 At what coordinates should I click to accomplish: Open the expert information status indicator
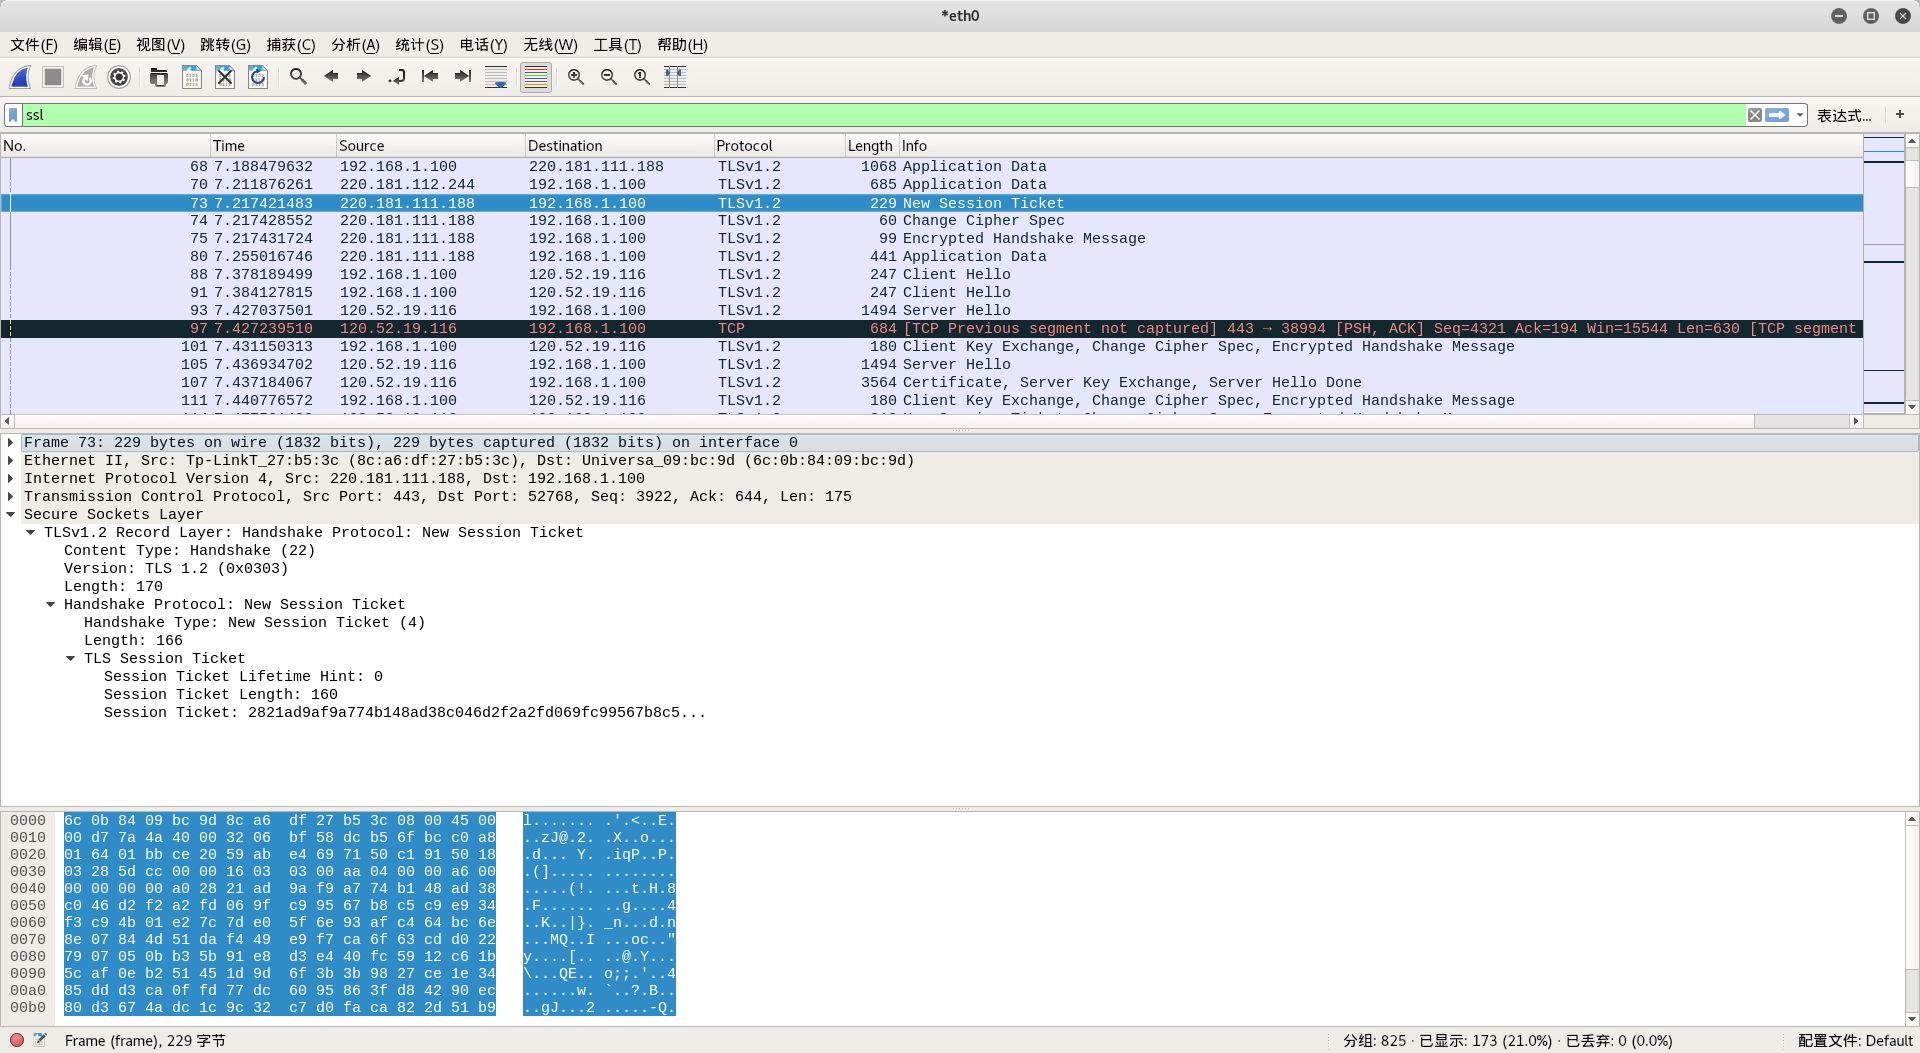17,1040
